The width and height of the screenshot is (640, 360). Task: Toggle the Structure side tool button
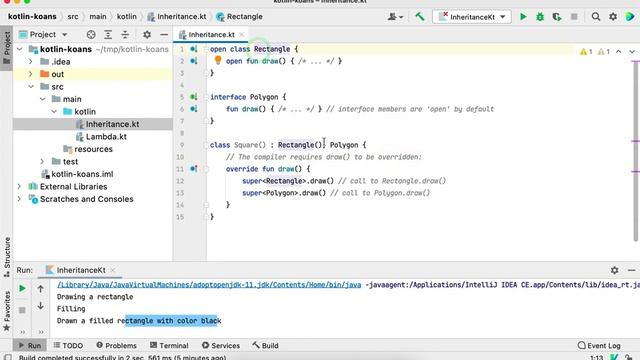click(7, 257)
